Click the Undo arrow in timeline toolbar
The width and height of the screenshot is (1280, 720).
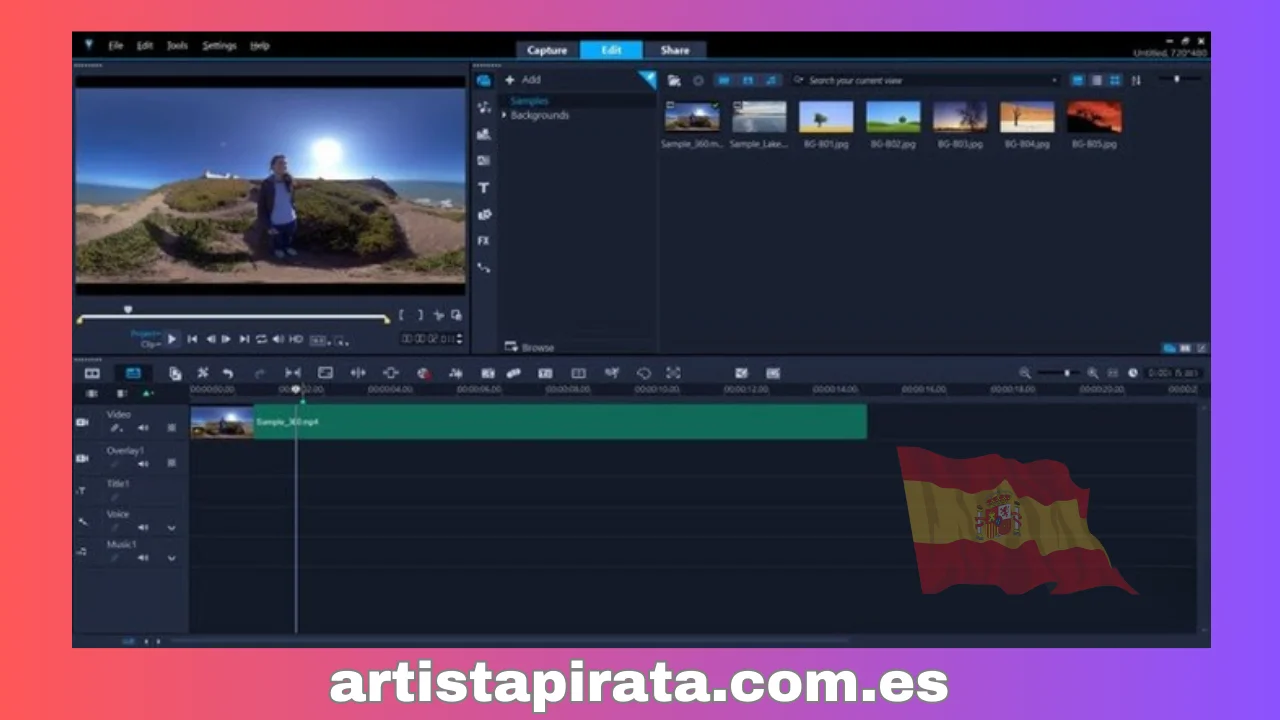point(228,373)
